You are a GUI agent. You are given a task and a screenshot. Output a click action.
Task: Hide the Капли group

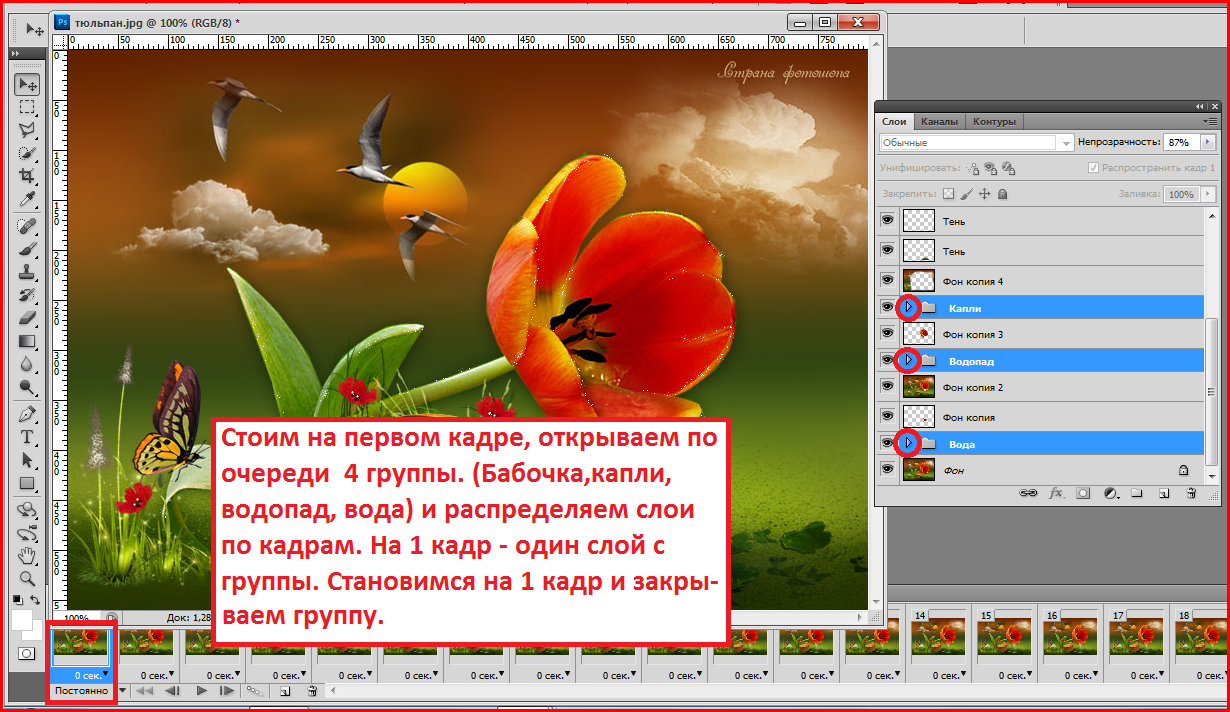(x=887, y=307)
